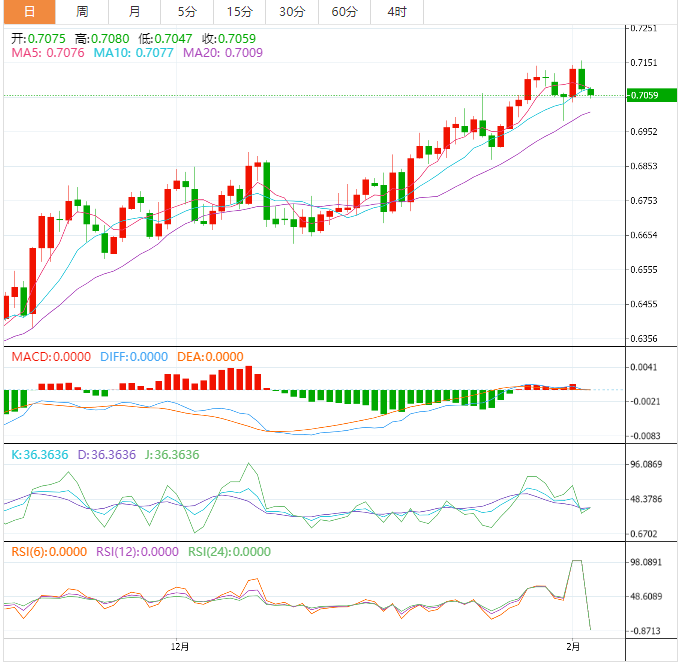This screenshot has height=670, width=686.
Task: Click the MACD indicator label
Action: (x=50, y=357)
